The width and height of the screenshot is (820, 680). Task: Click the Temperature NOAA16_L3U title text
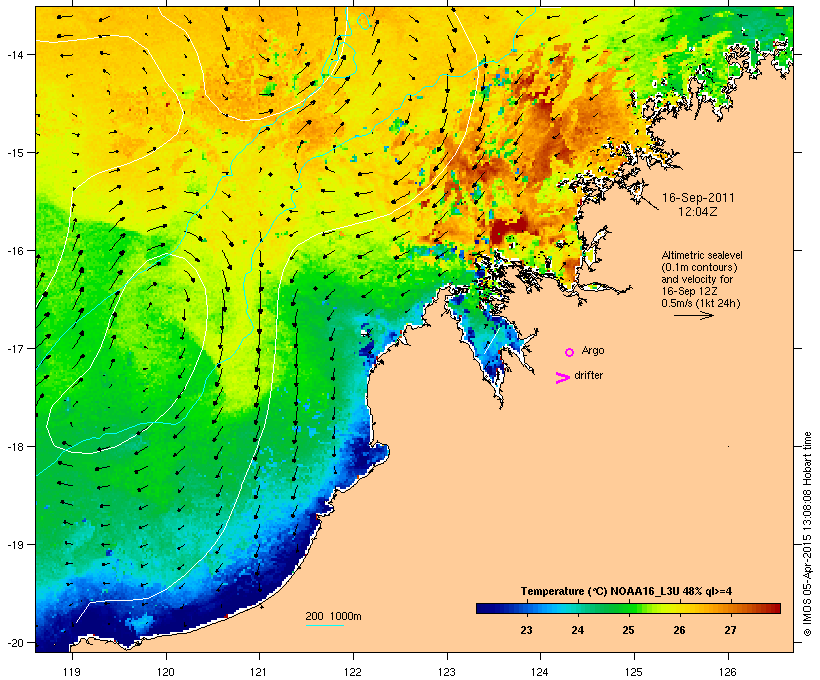(626, 591)
